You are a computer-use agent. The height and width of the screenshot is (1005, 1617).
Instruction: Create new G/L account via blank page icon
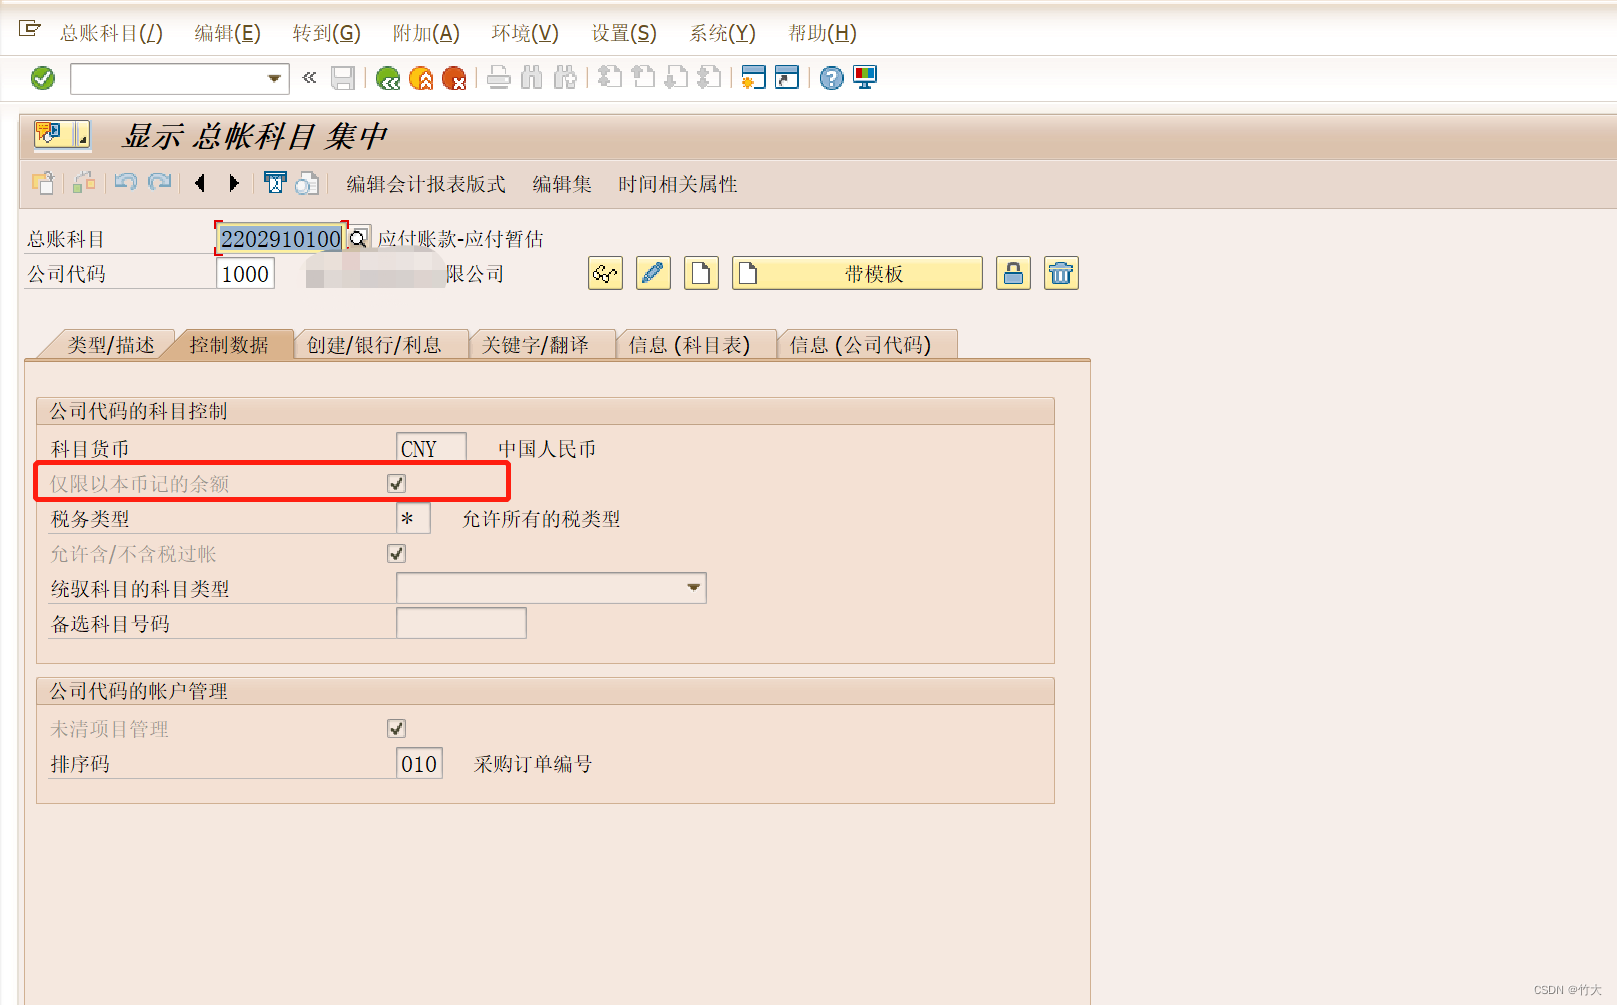click(x=701, y=273)
